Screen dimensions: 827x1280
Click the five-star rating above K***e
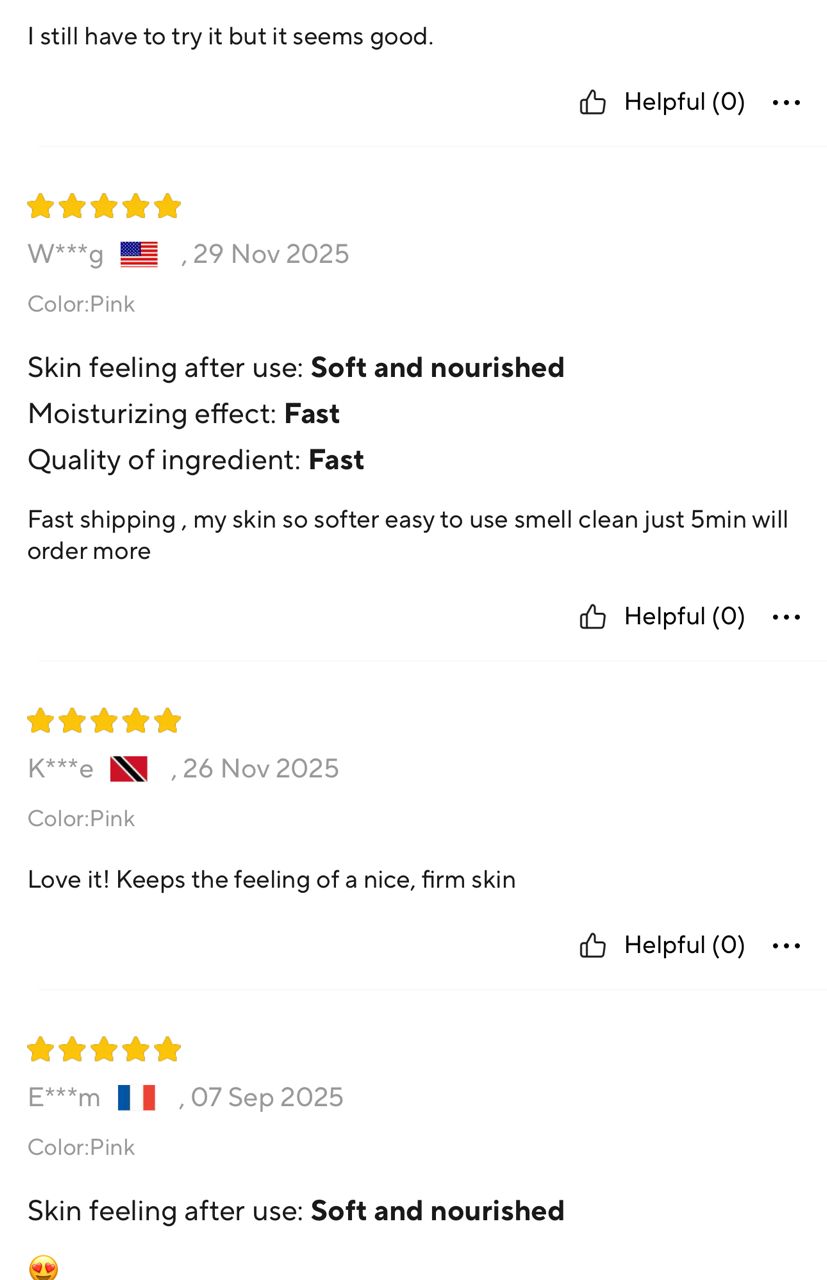point(104,721)
